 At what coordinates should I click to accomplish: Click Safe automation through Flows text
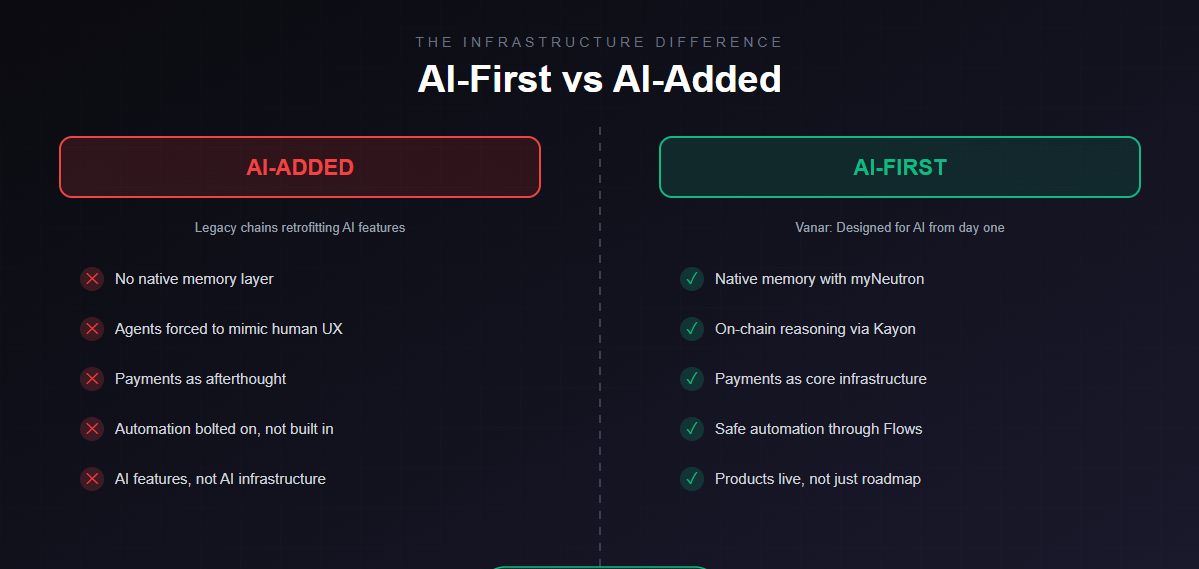pos(818,429)
